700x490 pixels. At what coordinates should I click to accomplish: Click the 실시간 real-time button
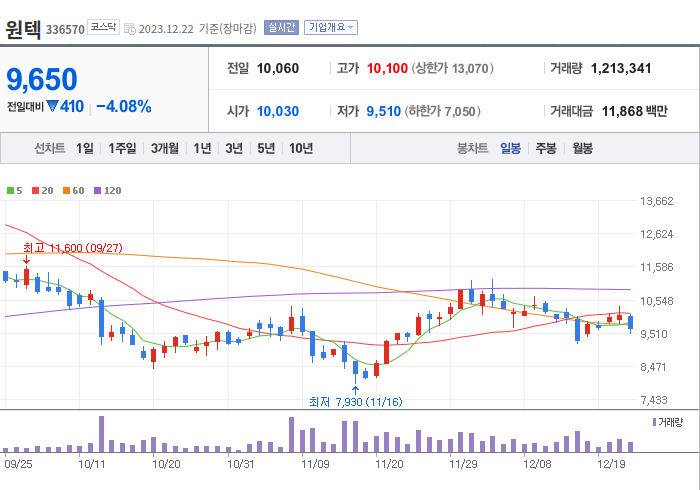point(281,28)
